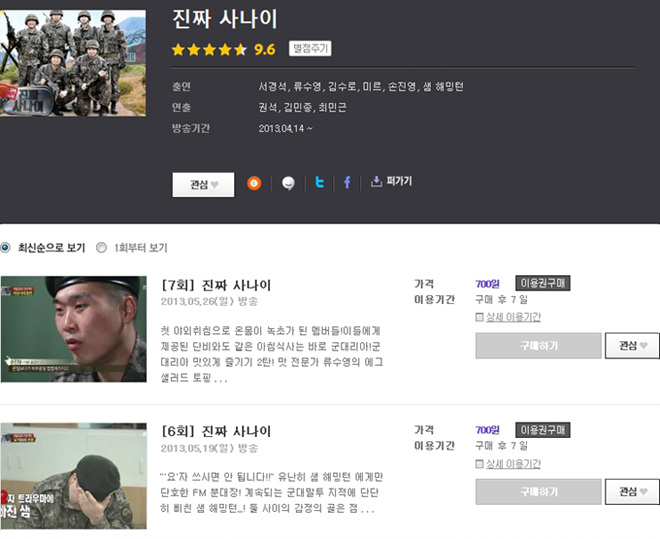Toggle 관심 heart for episode 6
660x539 pixels.
pyautogui.click(x=632, y=491)
